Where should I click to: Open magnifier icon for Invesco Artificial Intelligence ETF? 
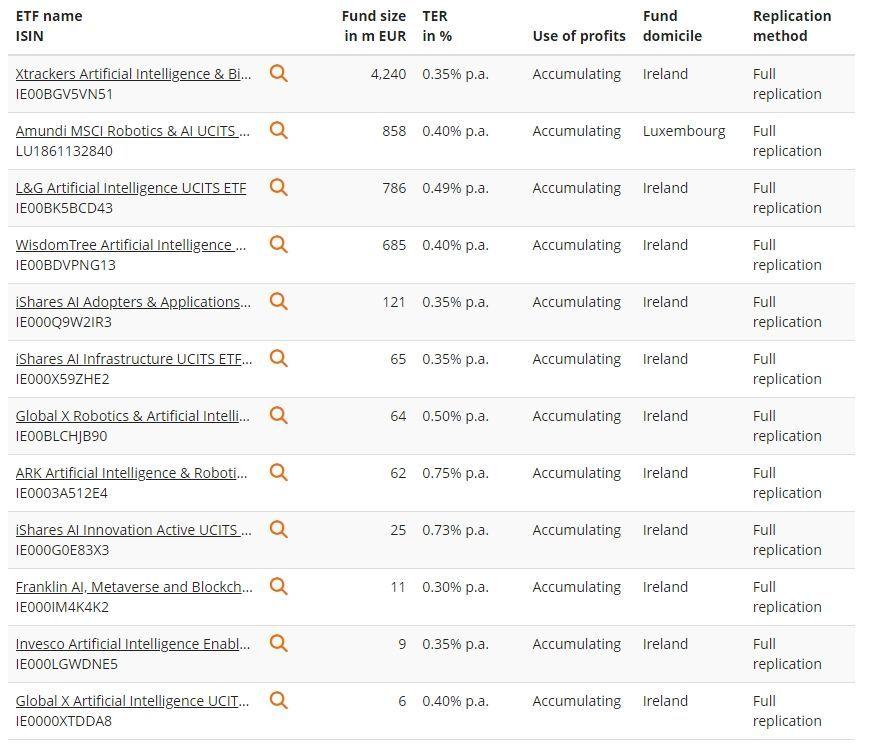coord(279,643)
